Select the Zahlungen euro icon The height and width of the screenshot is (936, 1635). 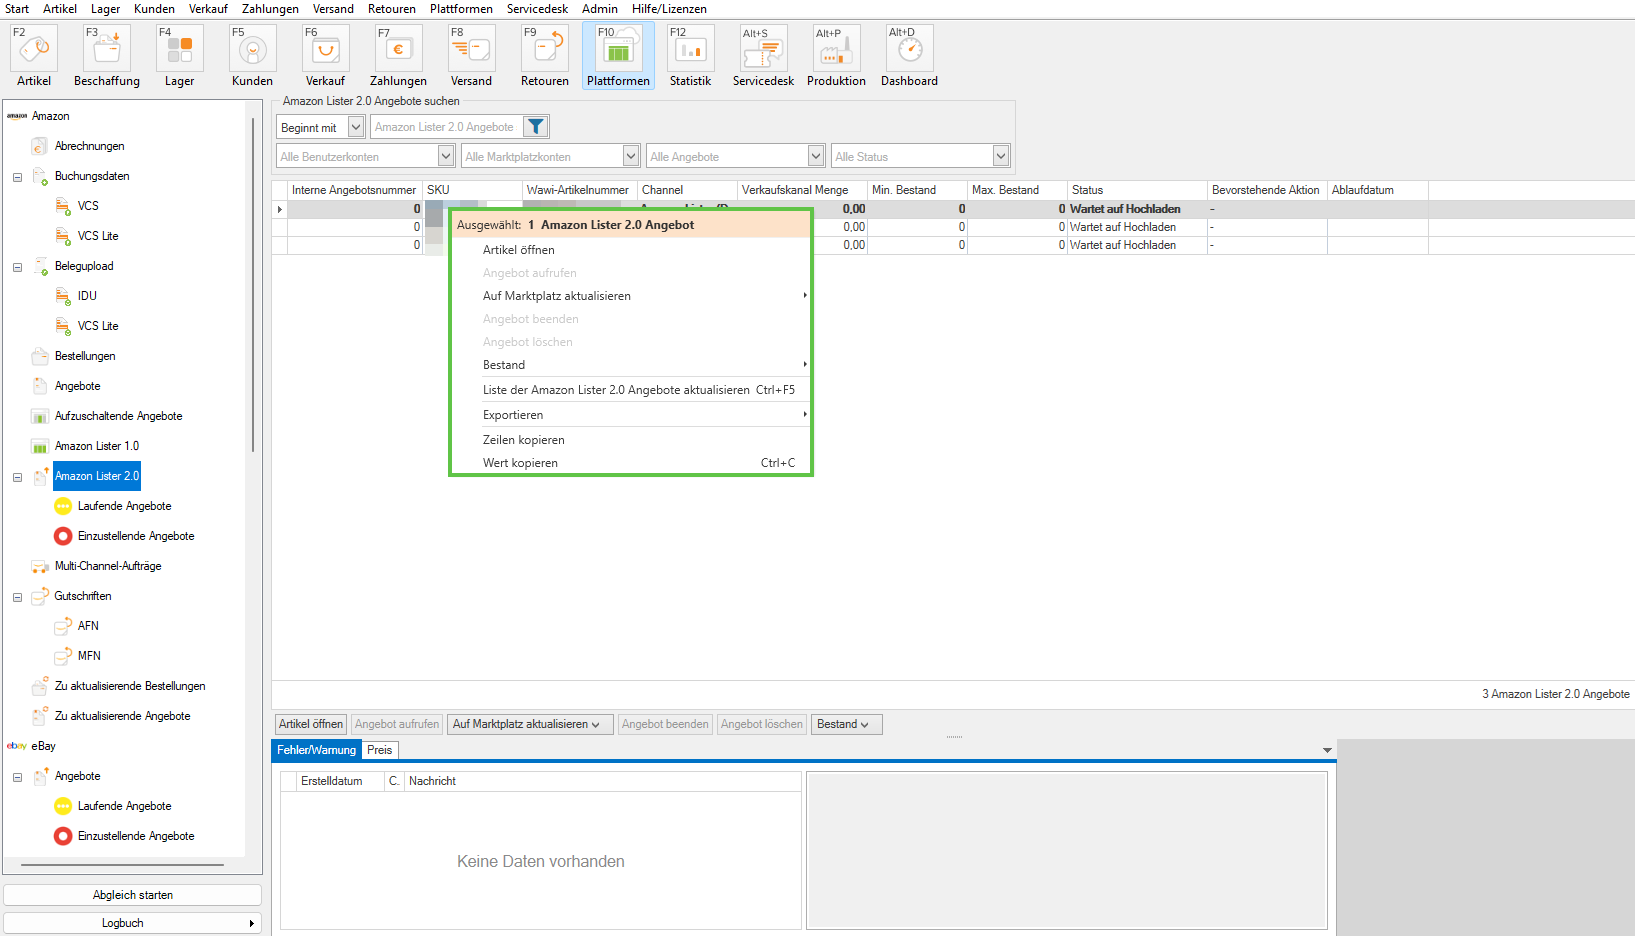pos(398,48)
